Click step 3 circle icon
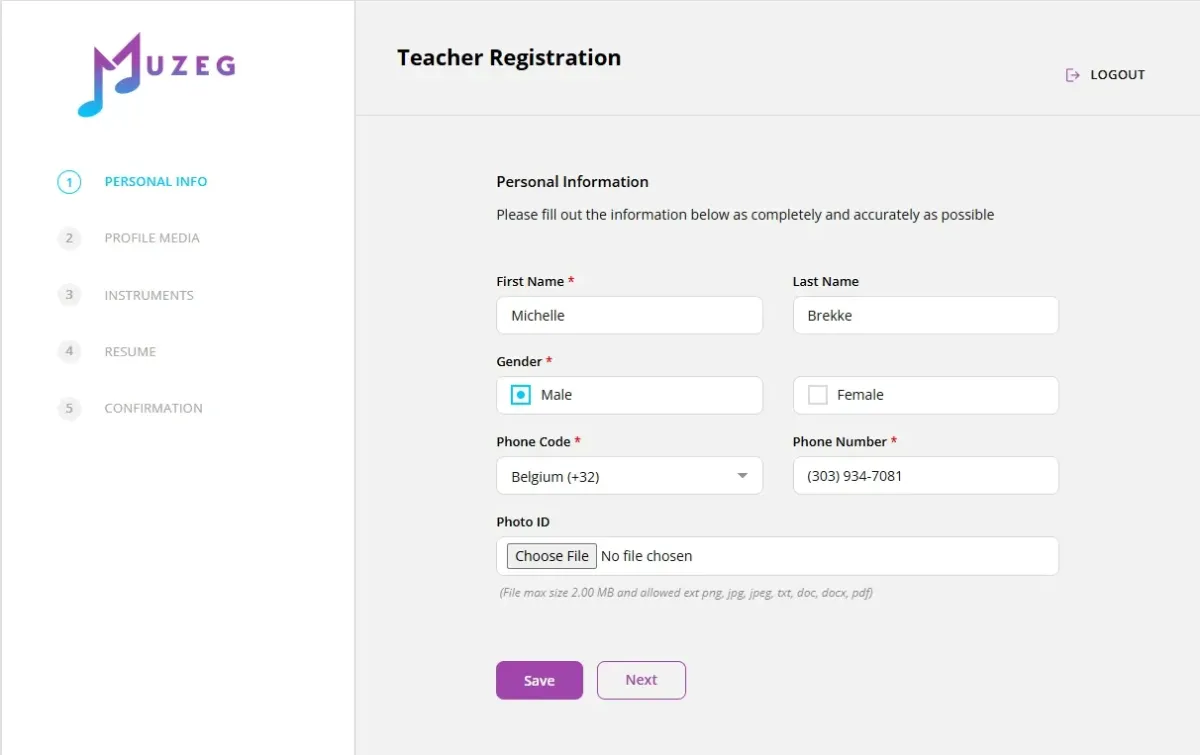Viewport: 1200px width, 755px height. tap(69, 295)
